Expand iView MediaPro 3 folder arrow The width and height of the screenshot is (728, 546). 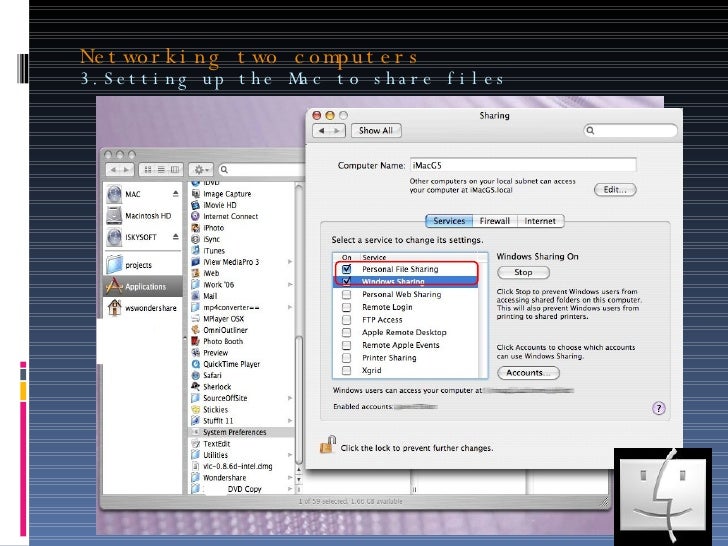click(290, 262)
